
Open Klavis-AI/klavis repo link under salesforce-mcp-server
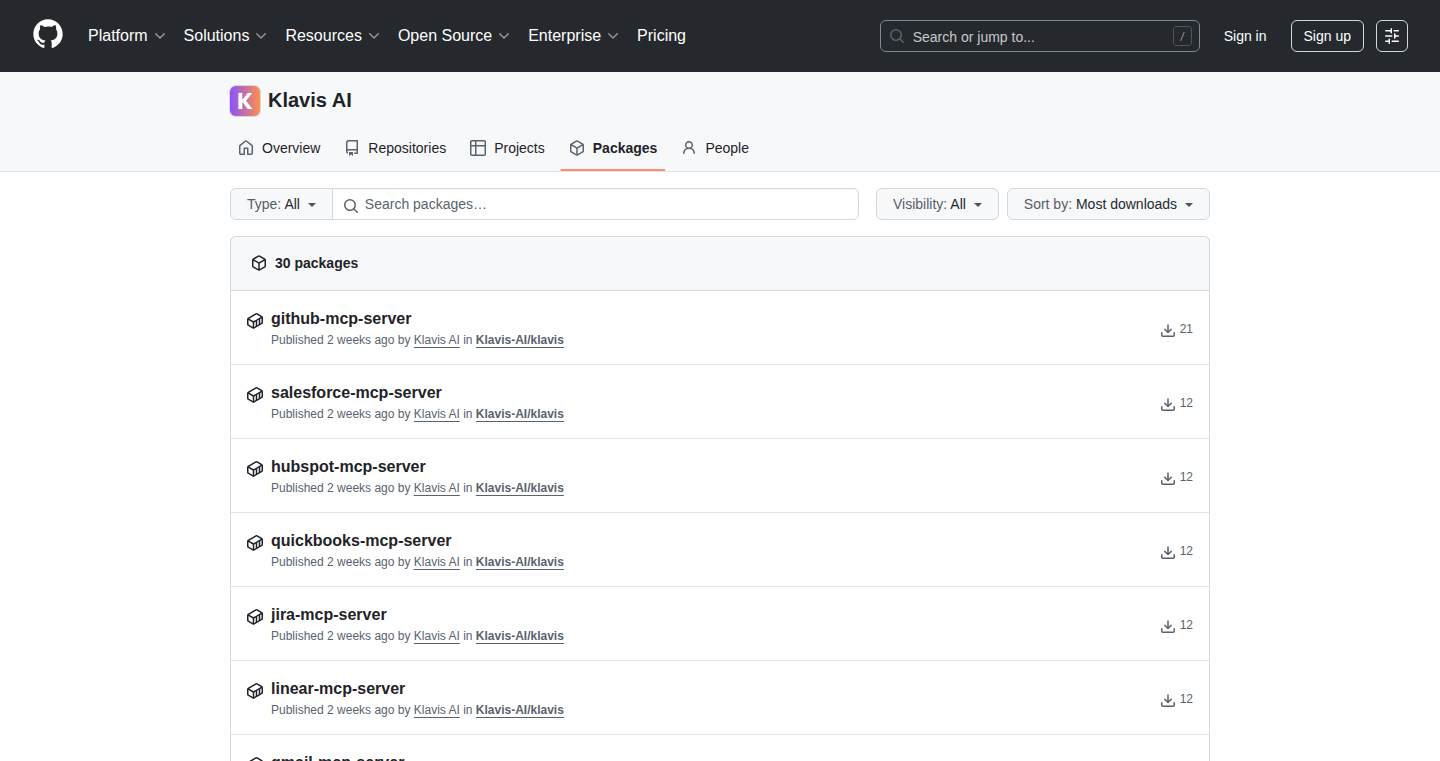520,414
